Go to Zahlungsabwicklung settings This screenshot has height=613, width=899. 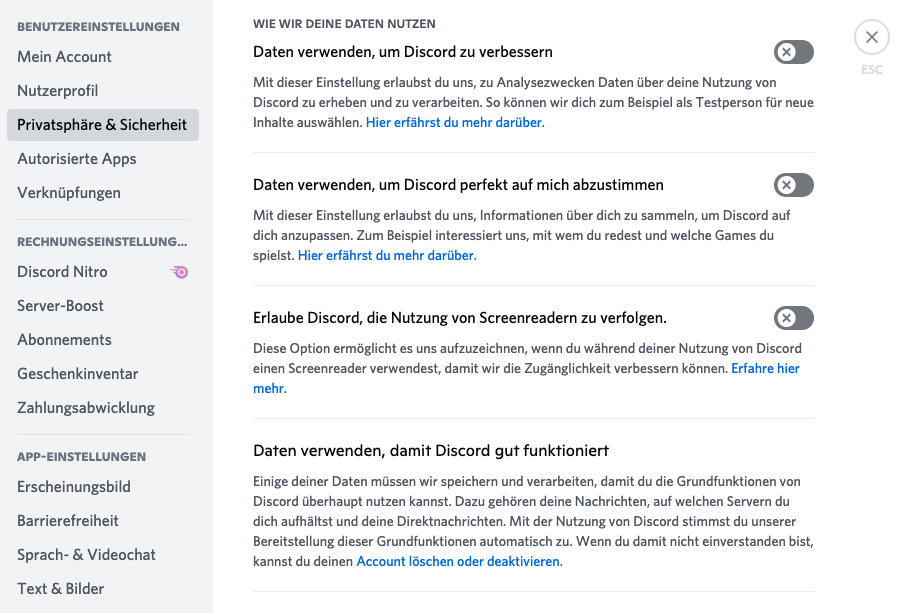coord(86,408)
